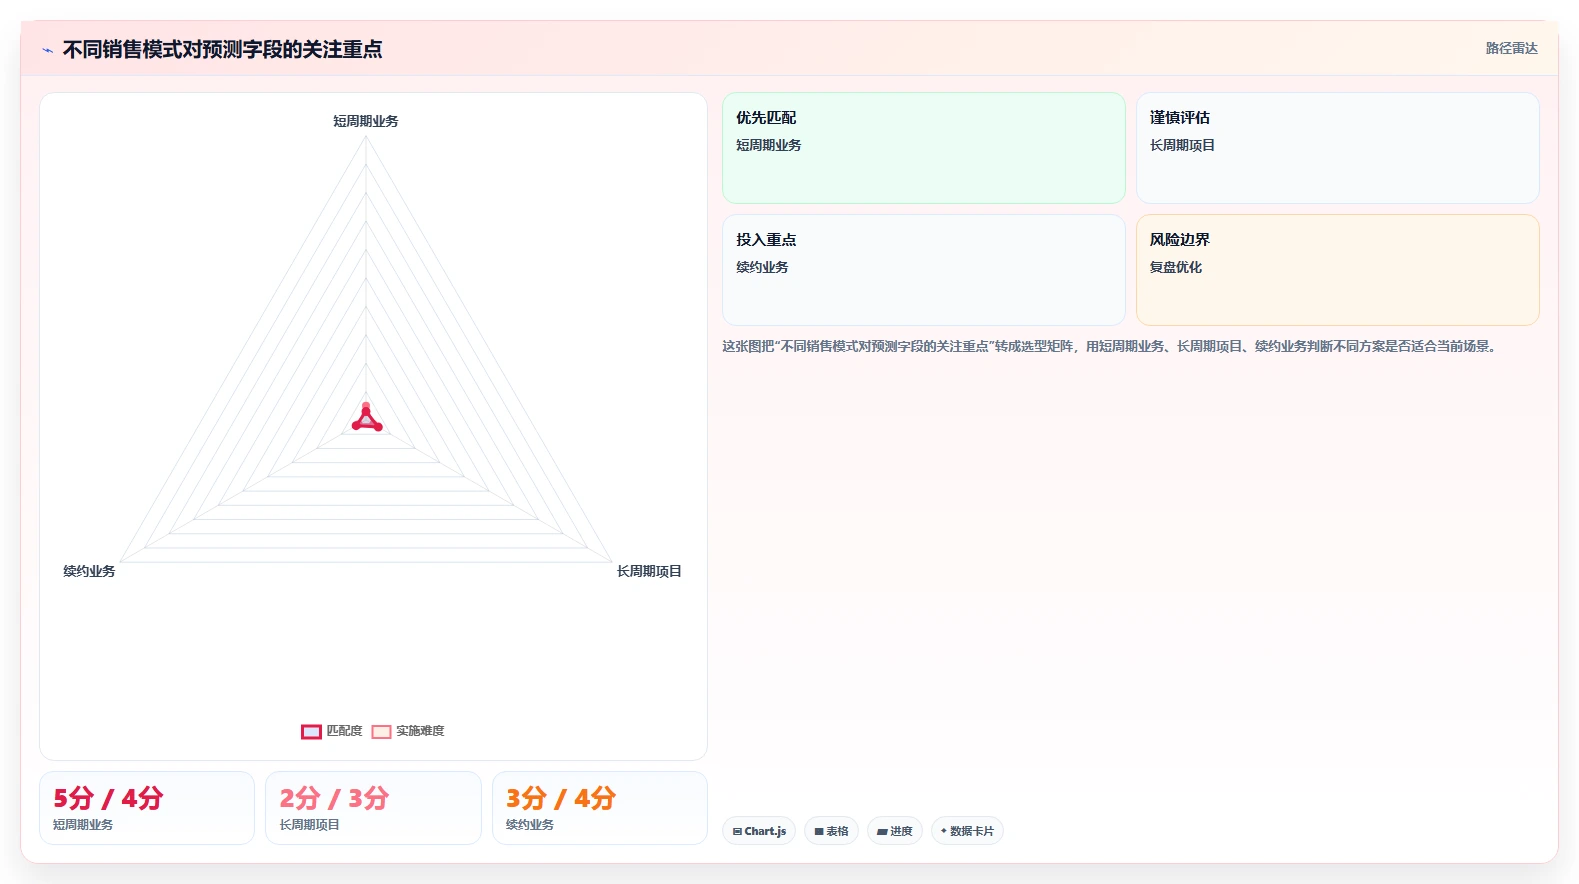
Task: Click the 3分 / 4分 score card
Action: click(x=600, y=808)
